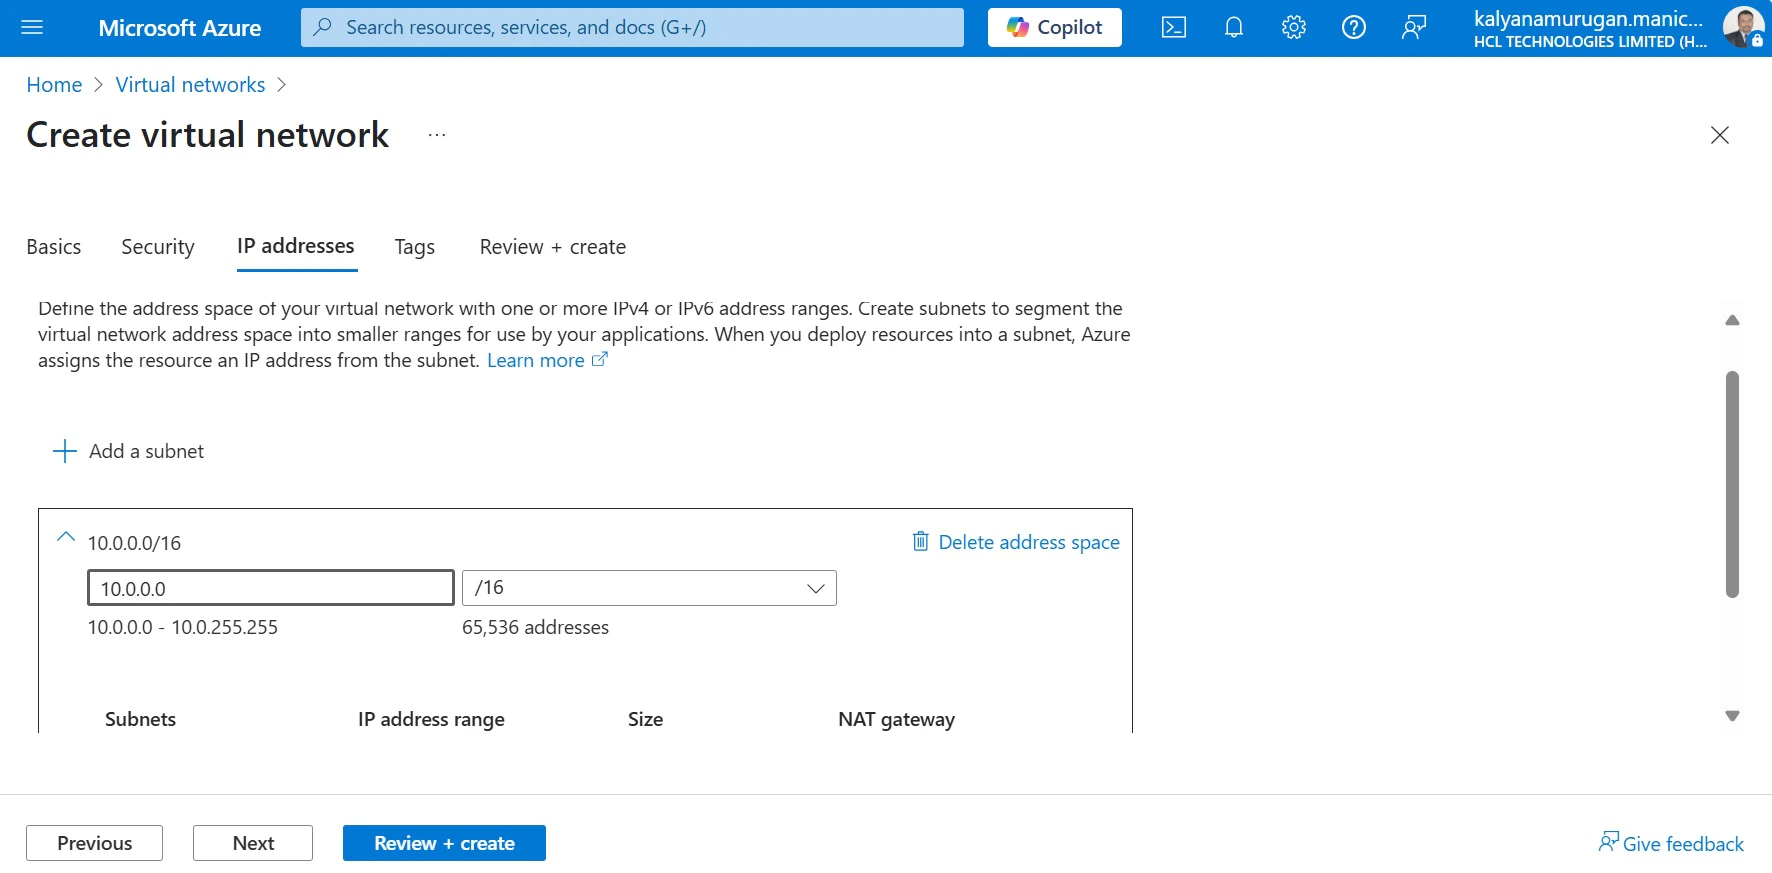Image resolution: width=1772 pixels, height=873 pixels.
Task: Click scrollbar up arrow
Action: (x=1733, y=320)
